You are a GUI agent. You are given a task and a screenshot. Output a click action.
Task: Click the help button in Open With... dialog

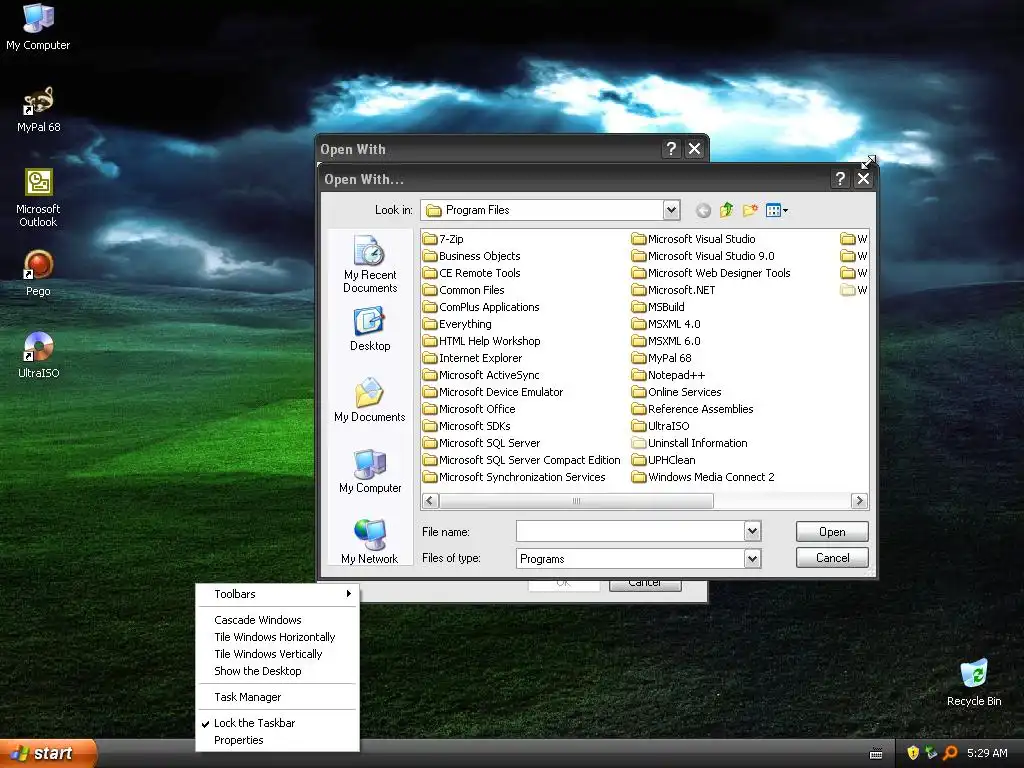tap(840, 179)
